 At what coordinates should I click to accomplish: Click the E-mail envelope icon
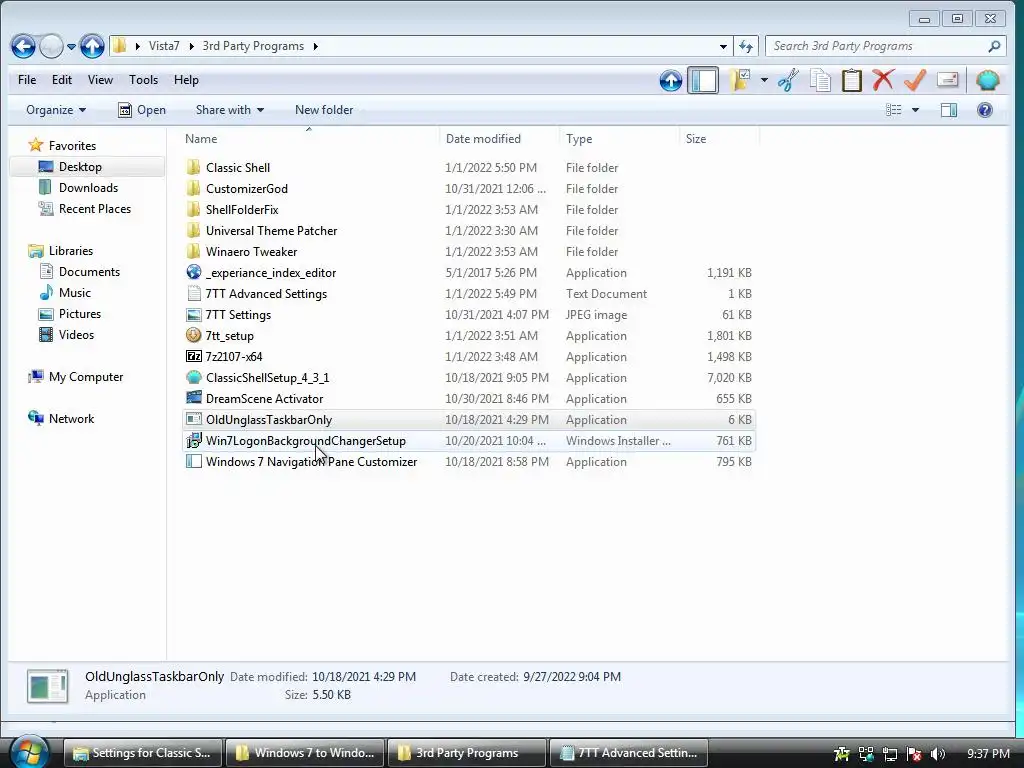point(947,80)
